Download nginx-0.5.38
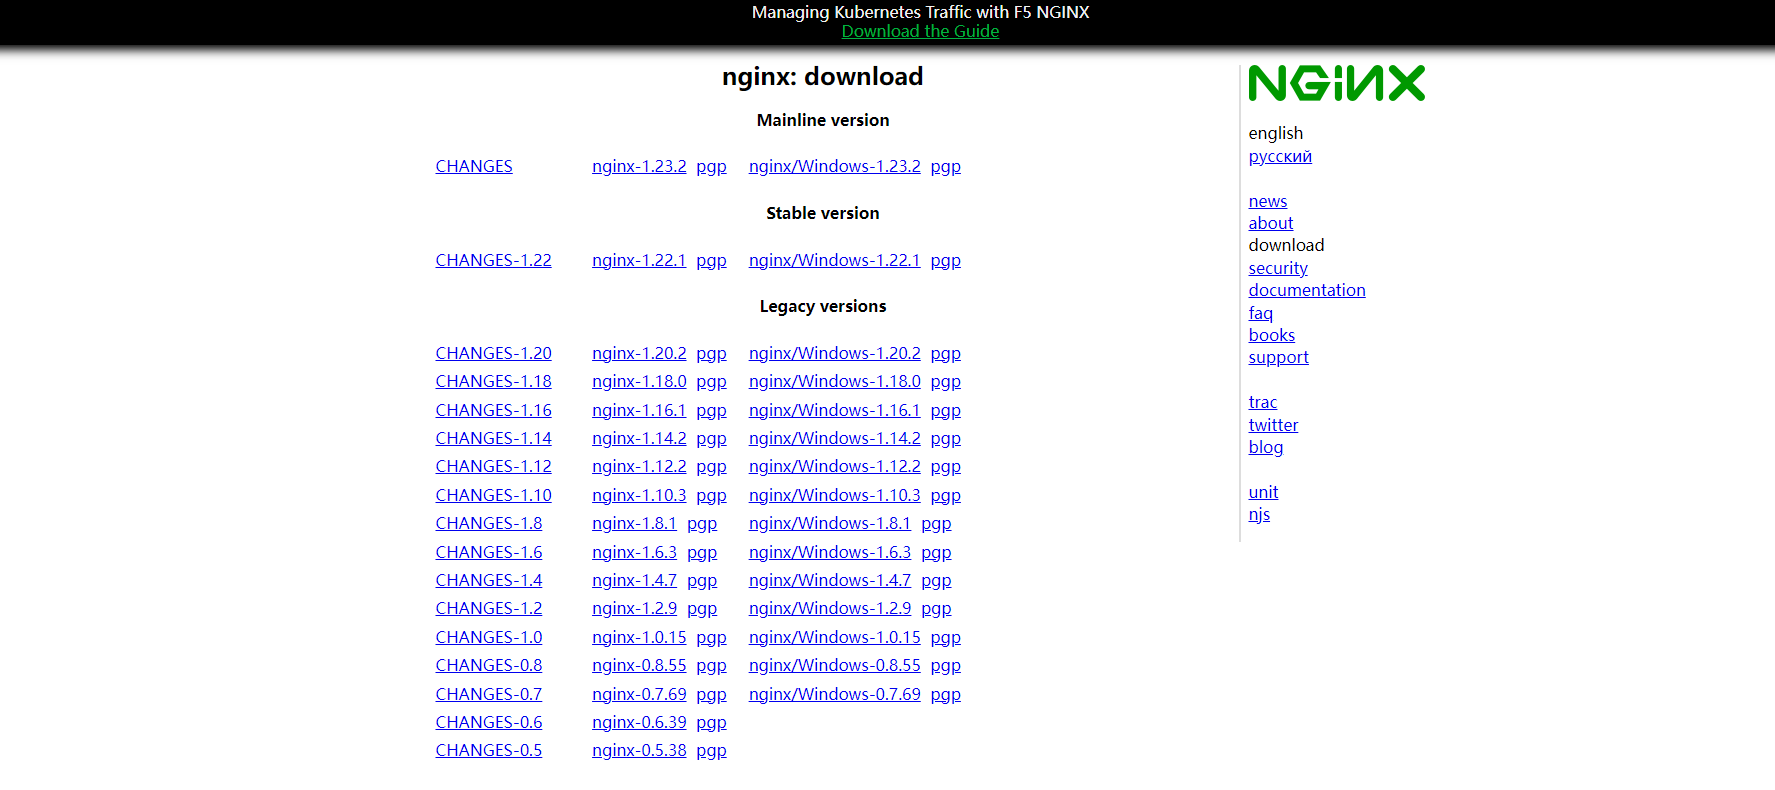This screenshot has height=790, width=1775. pos(639,750)
